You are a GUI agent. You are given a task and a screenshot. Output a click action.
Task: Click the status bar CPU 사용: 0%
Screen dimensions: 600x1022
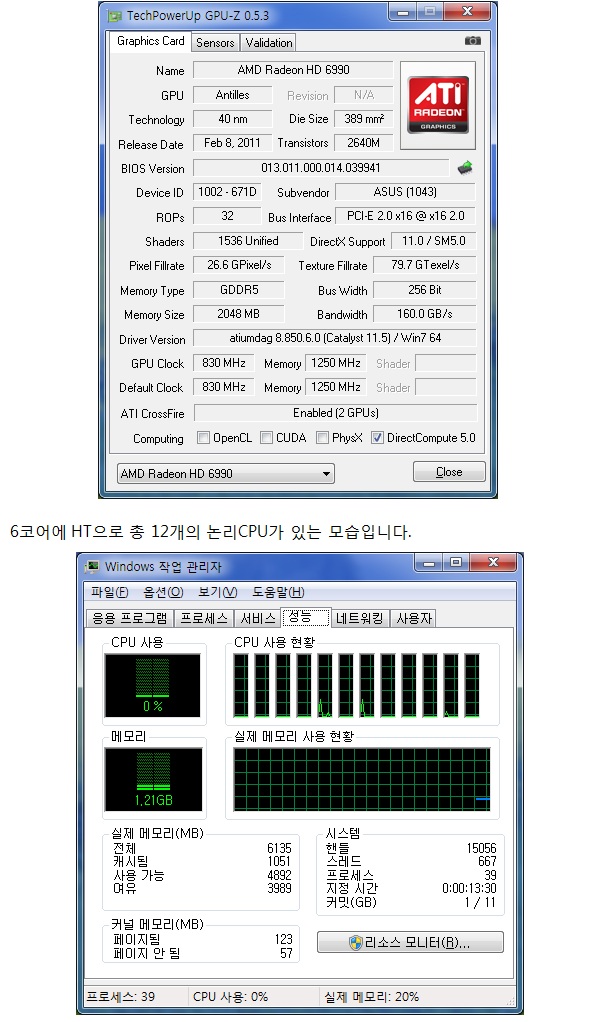pyautogui.click(x=231, y=997)
